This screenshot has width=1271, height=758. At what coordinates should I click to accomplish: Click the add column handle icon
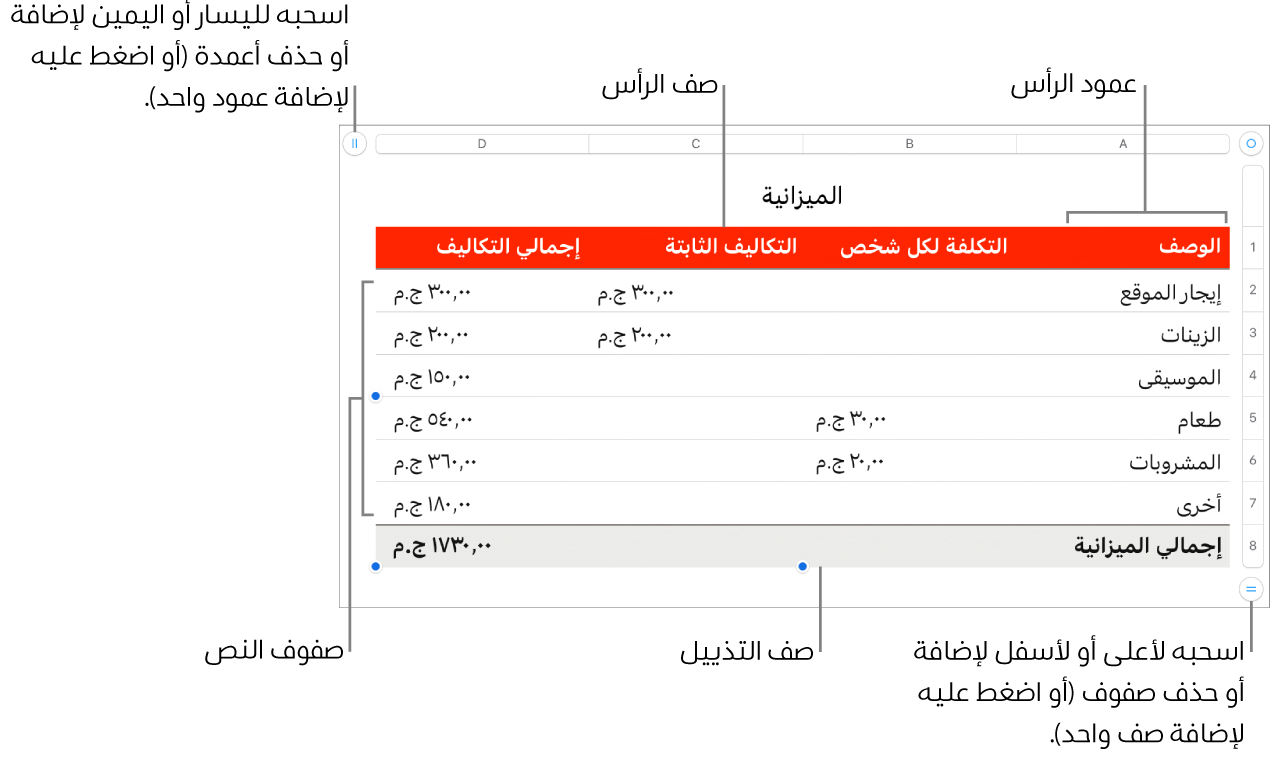point(354,144)
